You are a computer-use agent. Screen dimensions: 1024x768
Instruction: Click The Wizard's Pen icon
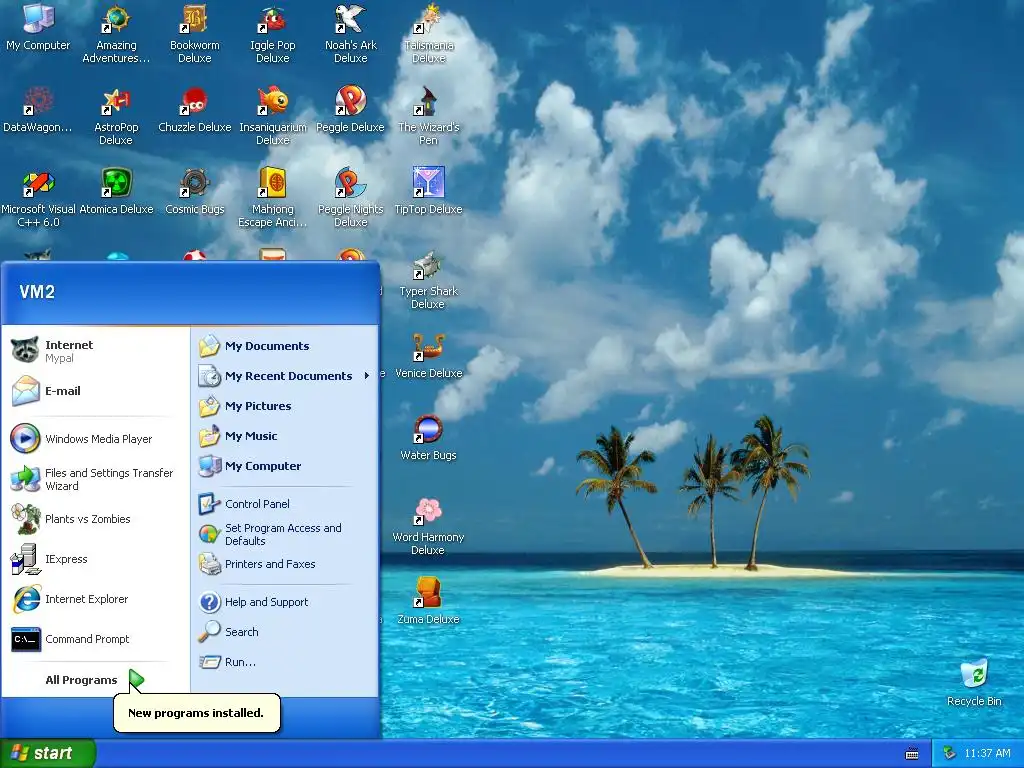pyautogui.click(x=428, y=116)
